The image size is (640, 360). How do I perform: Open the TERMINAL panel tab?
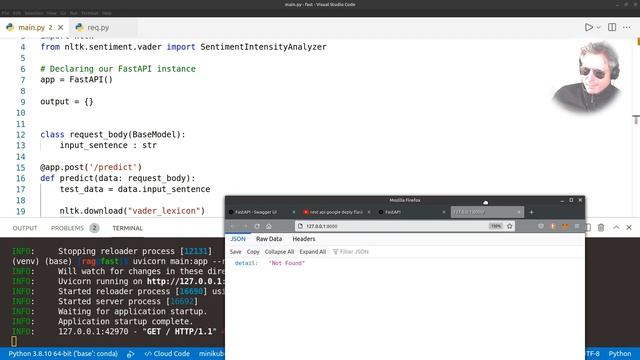tap(127, 228)
